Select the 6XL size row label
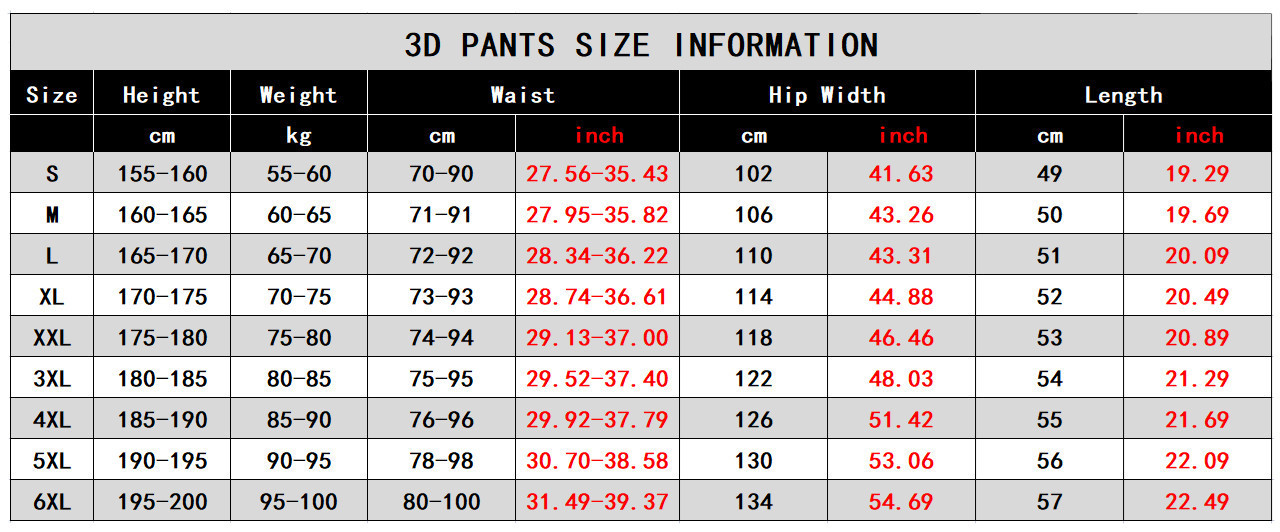The width and height of the screenshot is (1280, 532). pyautogui.click(x=52, y=502)
